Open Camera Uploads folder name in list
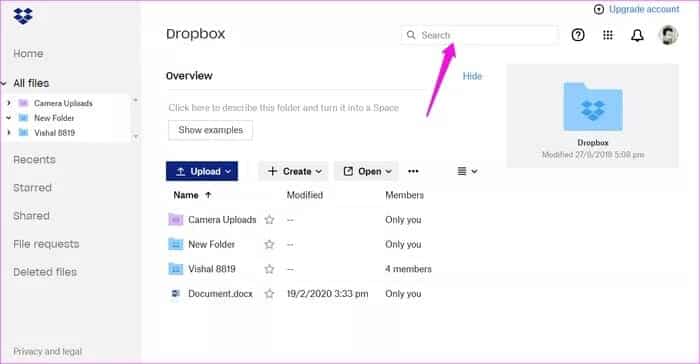The width and height of the screenshot is (700, 364). tap(222, 220)
